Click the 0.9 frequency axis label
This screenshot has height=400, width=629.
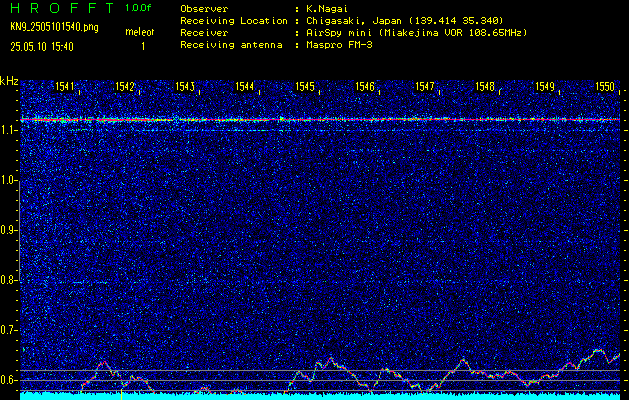(7, 230)
